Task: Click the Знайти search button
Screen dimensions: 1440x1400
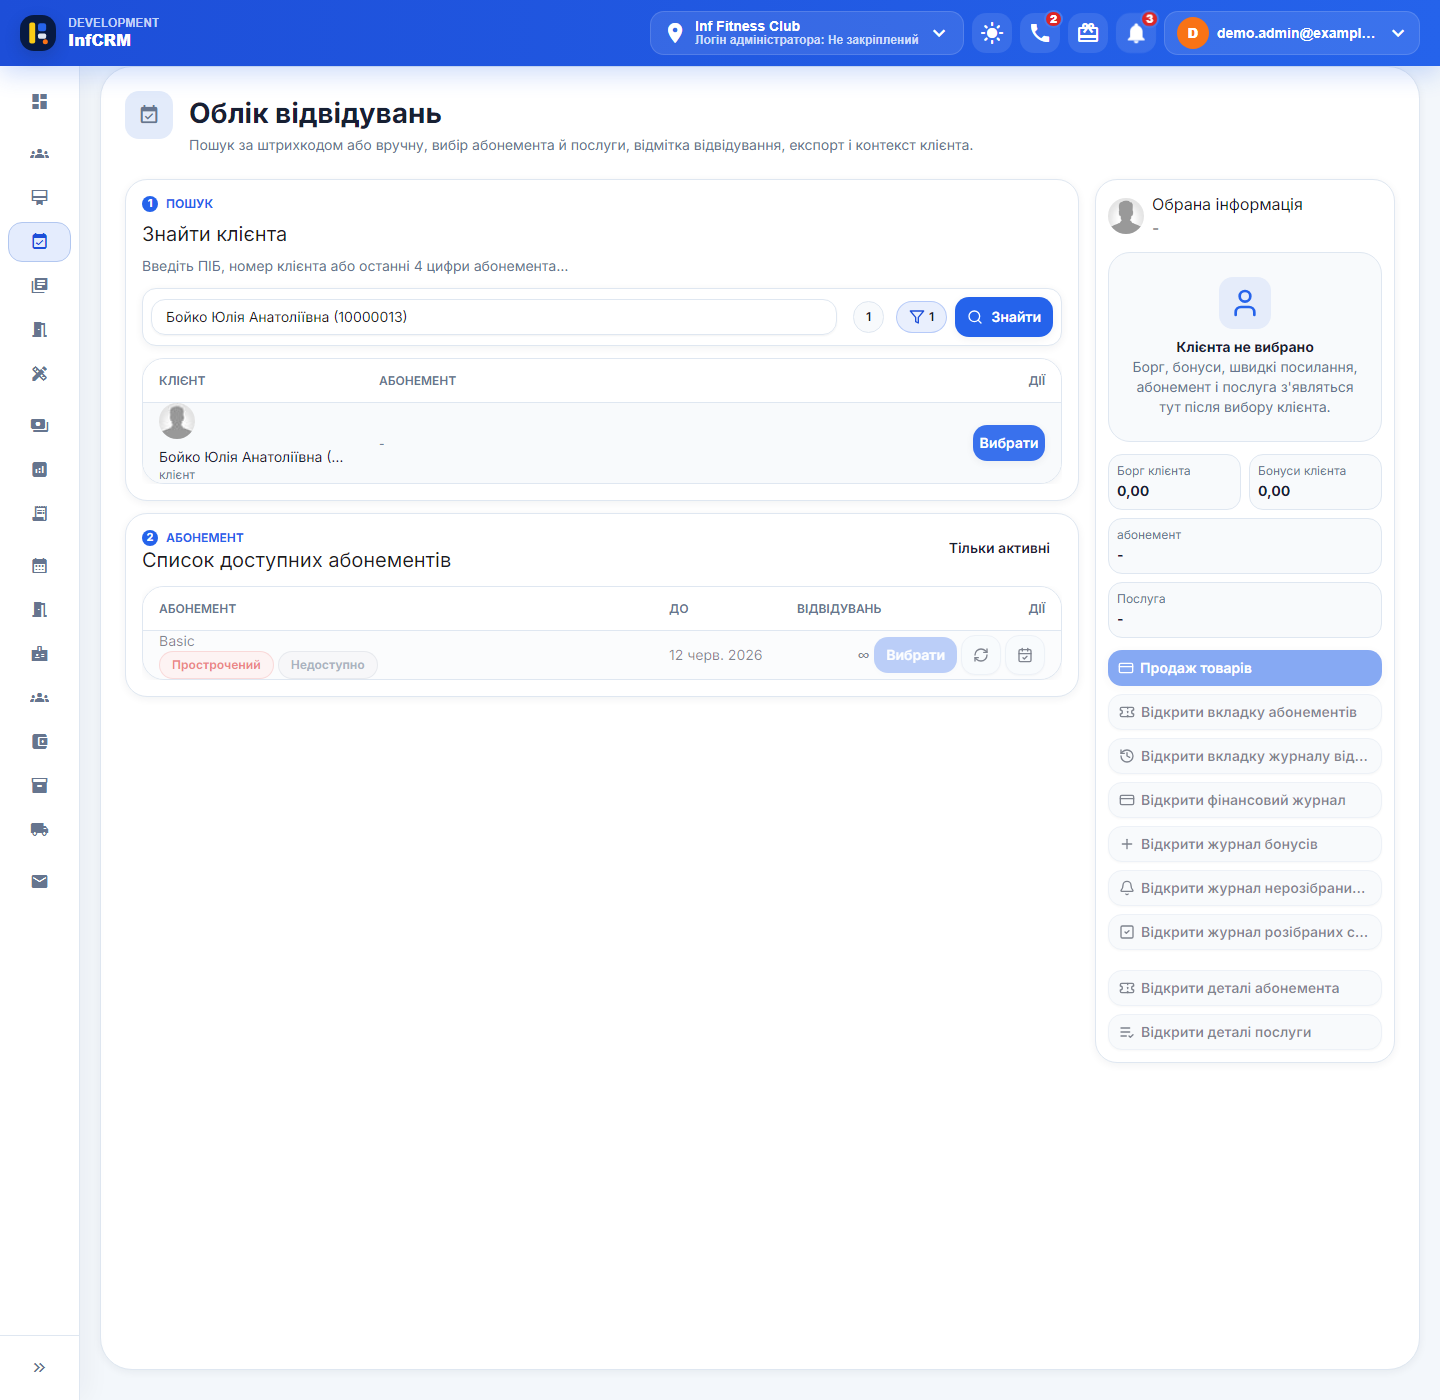Action: click(1004, 317)
